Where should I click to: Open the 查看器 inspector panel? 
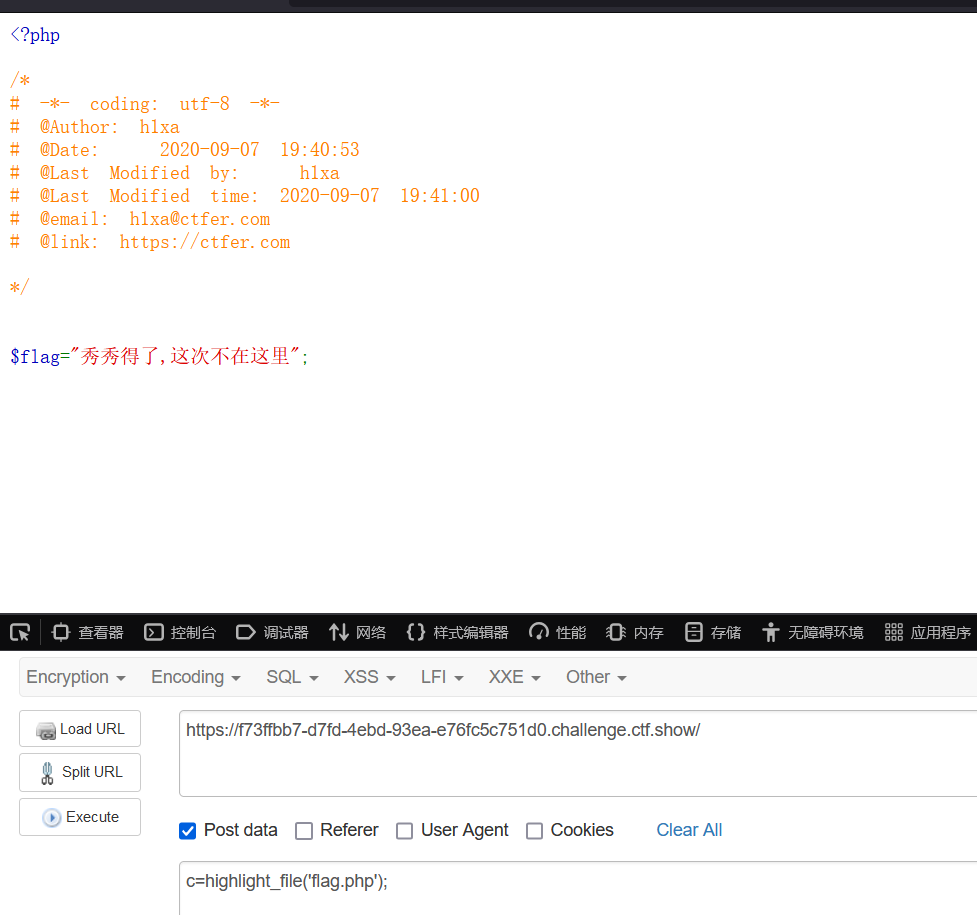(x=88, y=632)
